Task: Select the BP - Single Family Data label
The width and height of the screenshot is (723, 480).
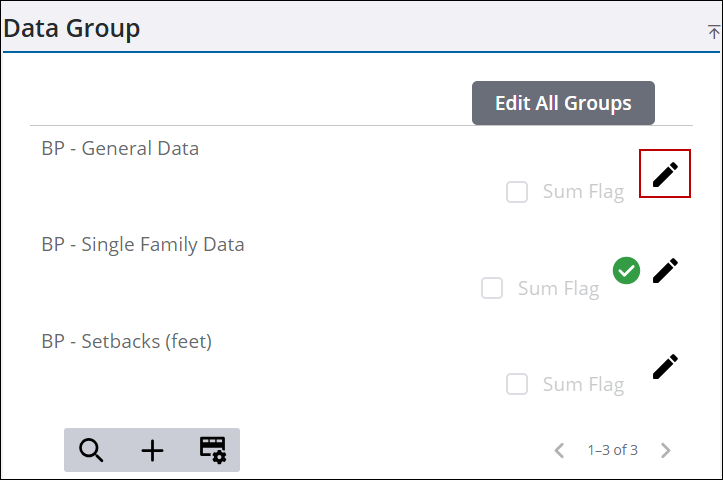Action: tap(142, 245)
